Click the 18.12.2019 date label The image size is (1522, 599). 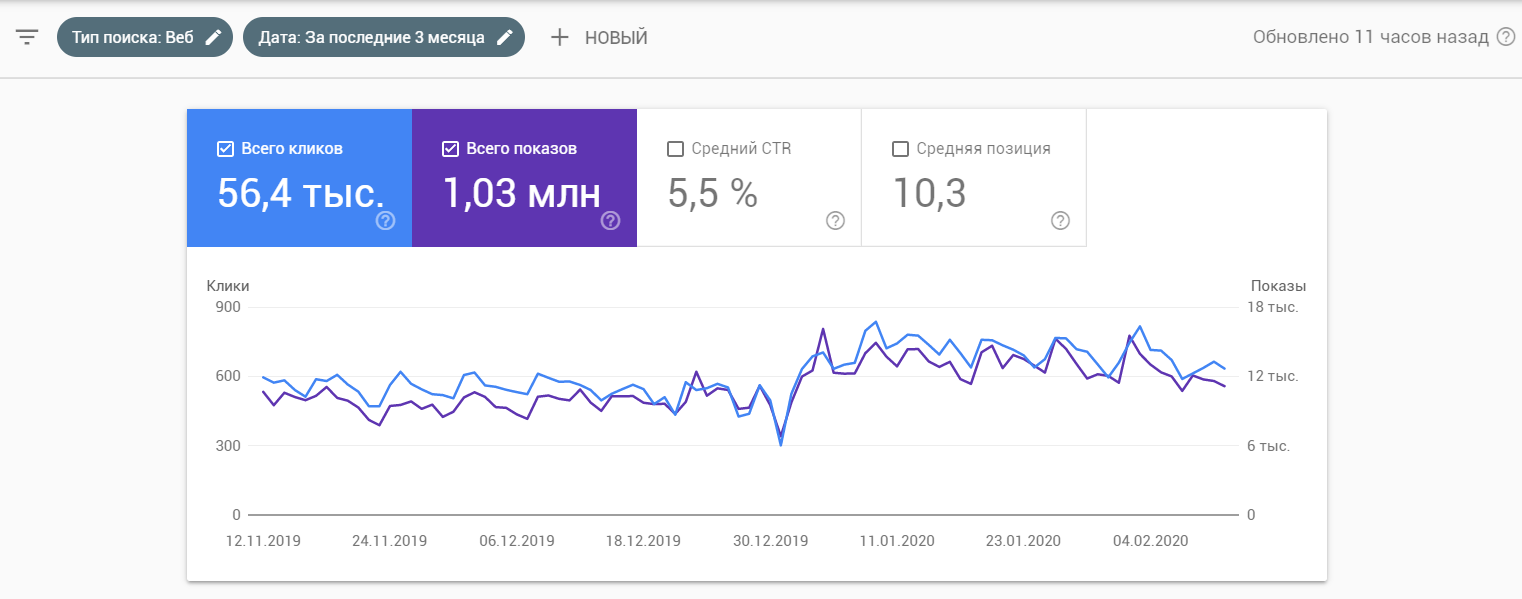643,541
